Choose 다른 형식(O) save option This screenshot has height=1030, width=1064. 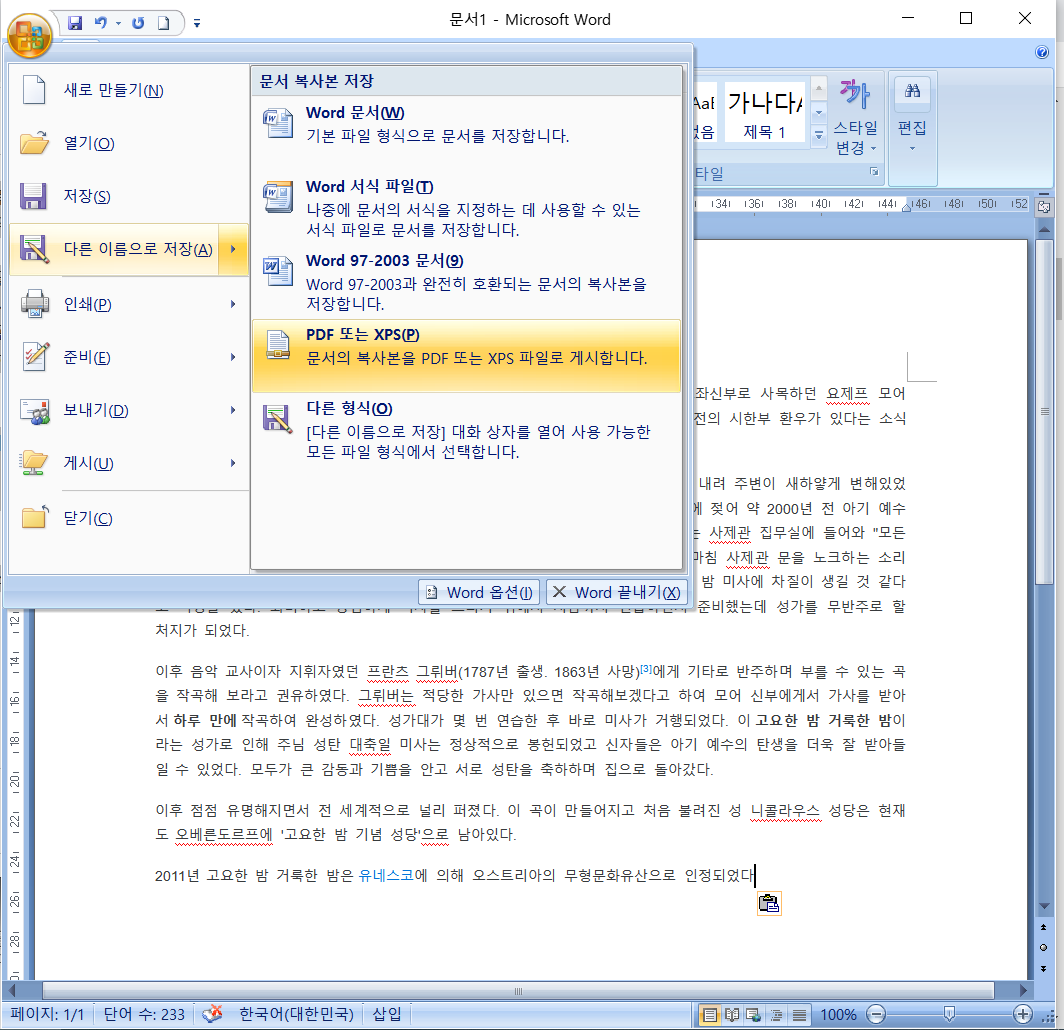466,430
